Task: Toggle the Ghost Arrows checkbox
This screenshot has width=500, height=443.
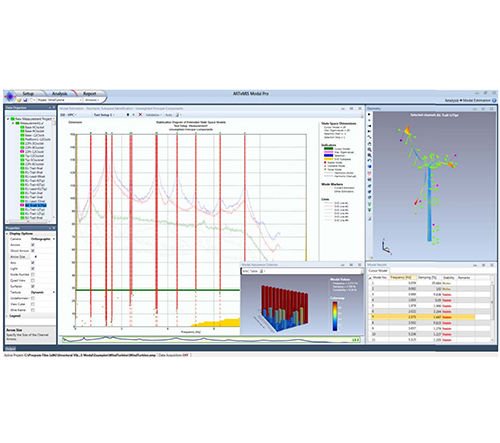Action: (x=33, y=251)
